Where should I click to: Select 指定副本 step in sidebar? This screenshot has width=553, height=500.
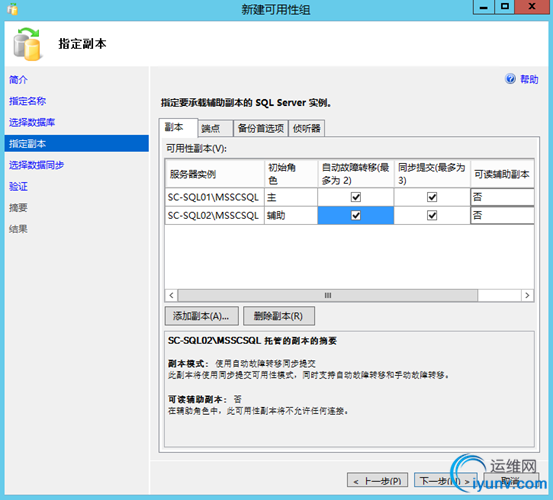click(x=77, y=144)
